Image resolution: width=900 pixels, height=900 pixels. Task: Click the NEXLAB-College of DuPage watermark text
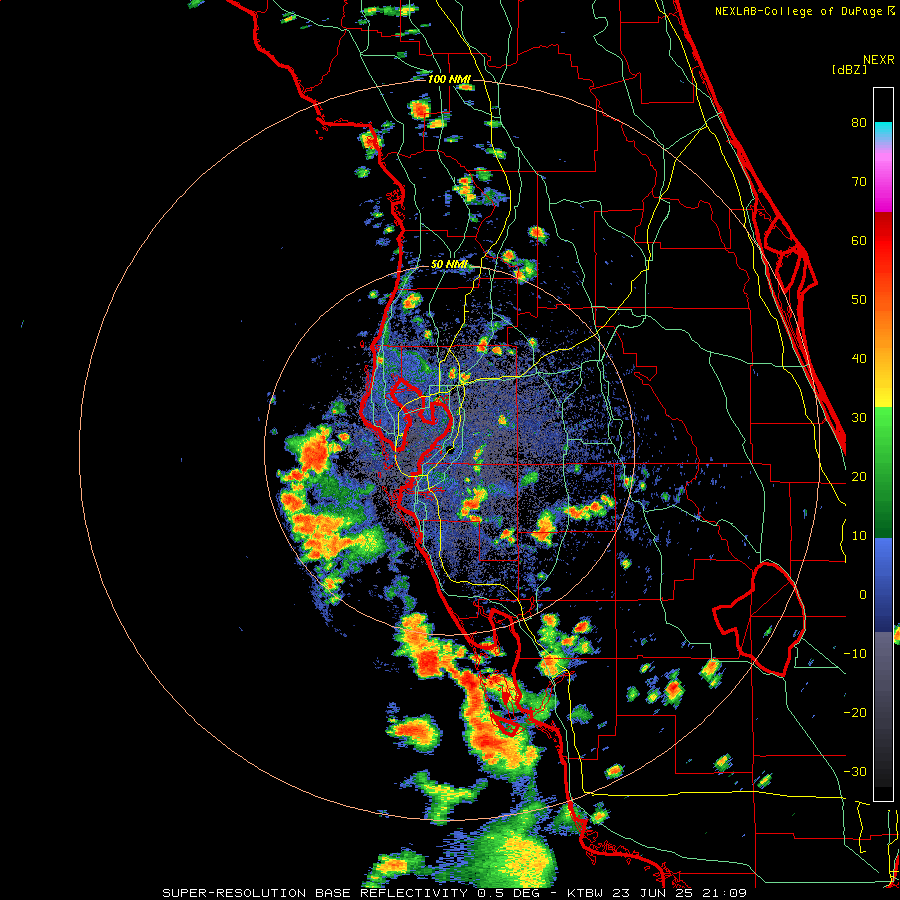pyautogui.click(x=804, y=11)
